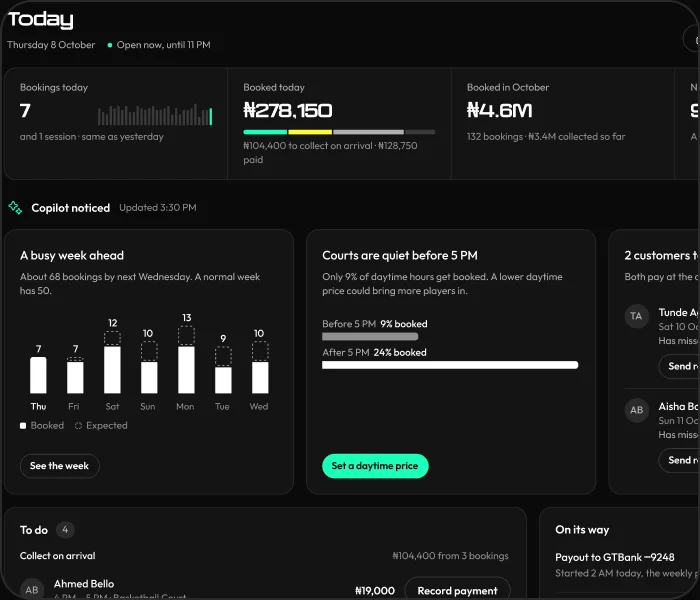This screenshot has height=600, width=700.
Task: Click the AB avatar beside Aisha
Action: (x=636, y=410)
